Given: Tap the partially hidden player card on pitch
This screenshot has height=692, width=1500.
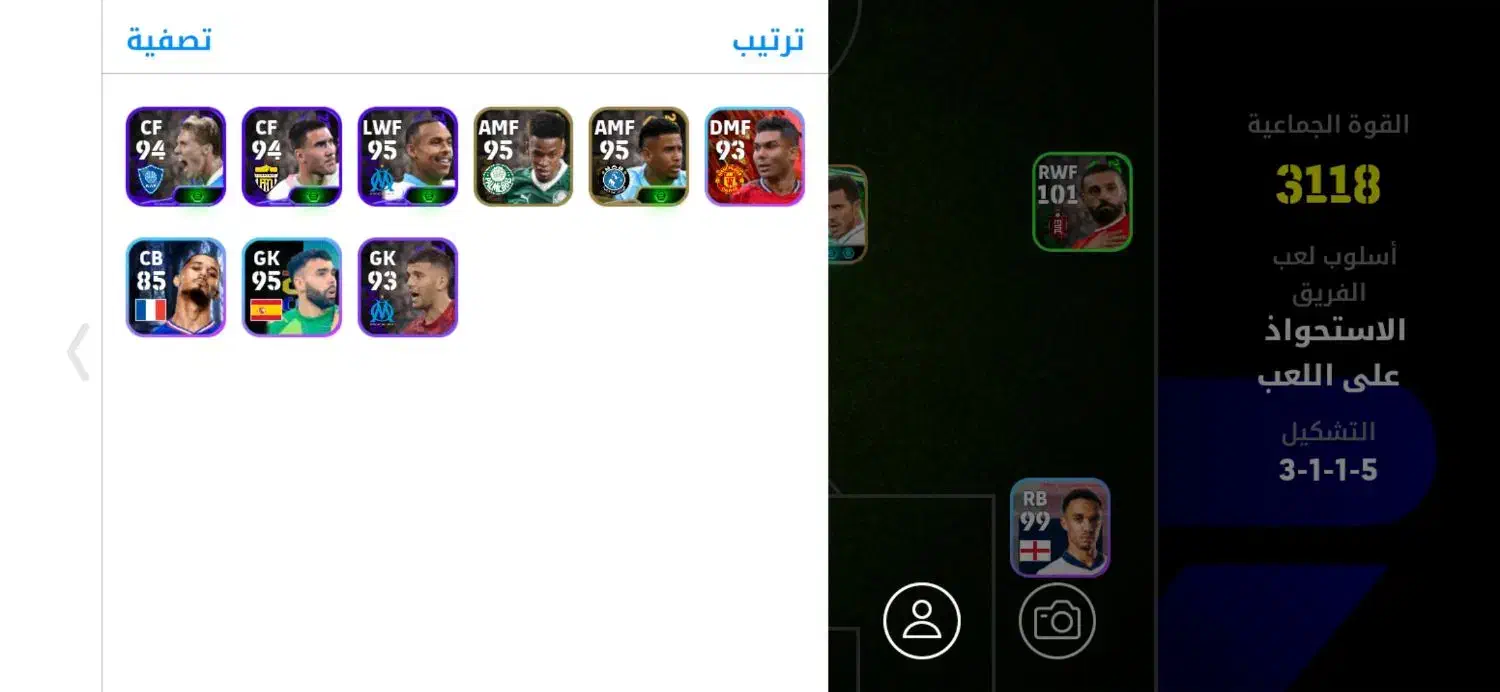Looking at the screenshot, I should 848,214.
